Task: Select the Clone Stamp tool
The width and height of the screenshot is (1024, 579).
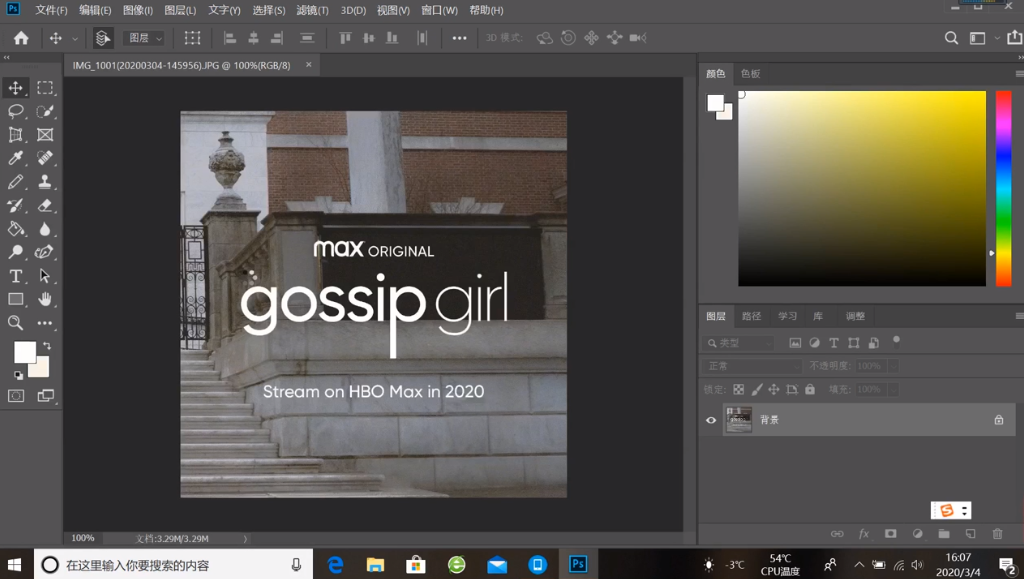Action: pos(45,181)
